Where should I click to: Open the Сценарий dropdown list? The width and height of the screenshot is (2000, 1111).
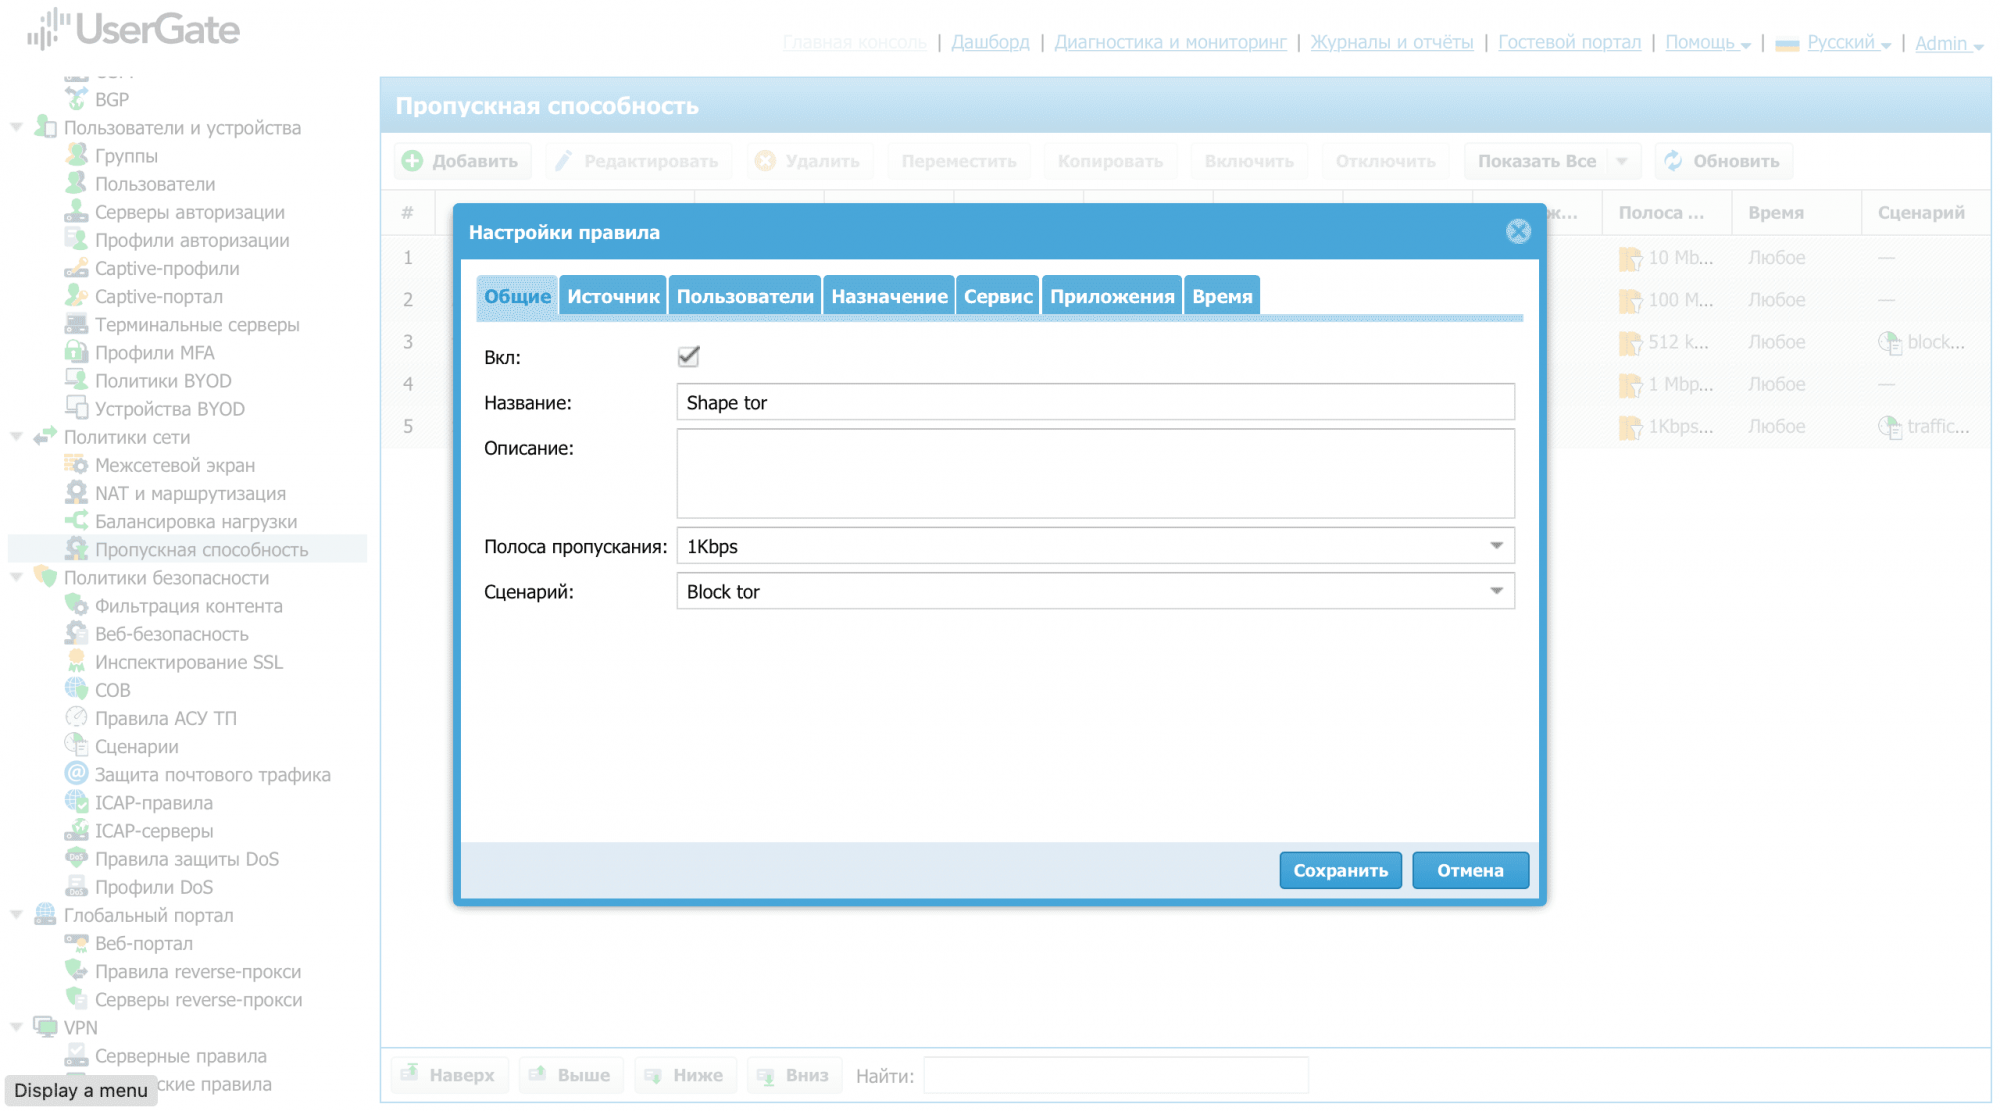(1496, 591)
